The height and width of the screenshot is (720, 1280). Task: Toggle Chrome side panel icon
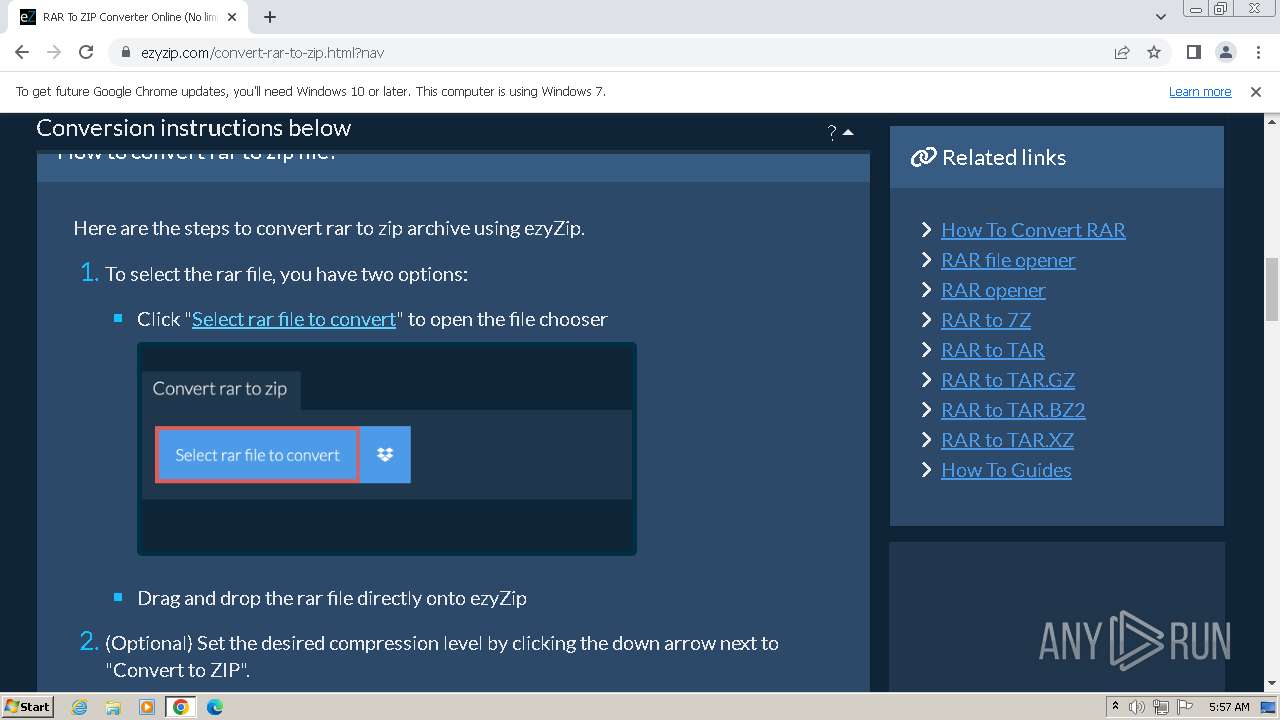tap(1193, 52)
